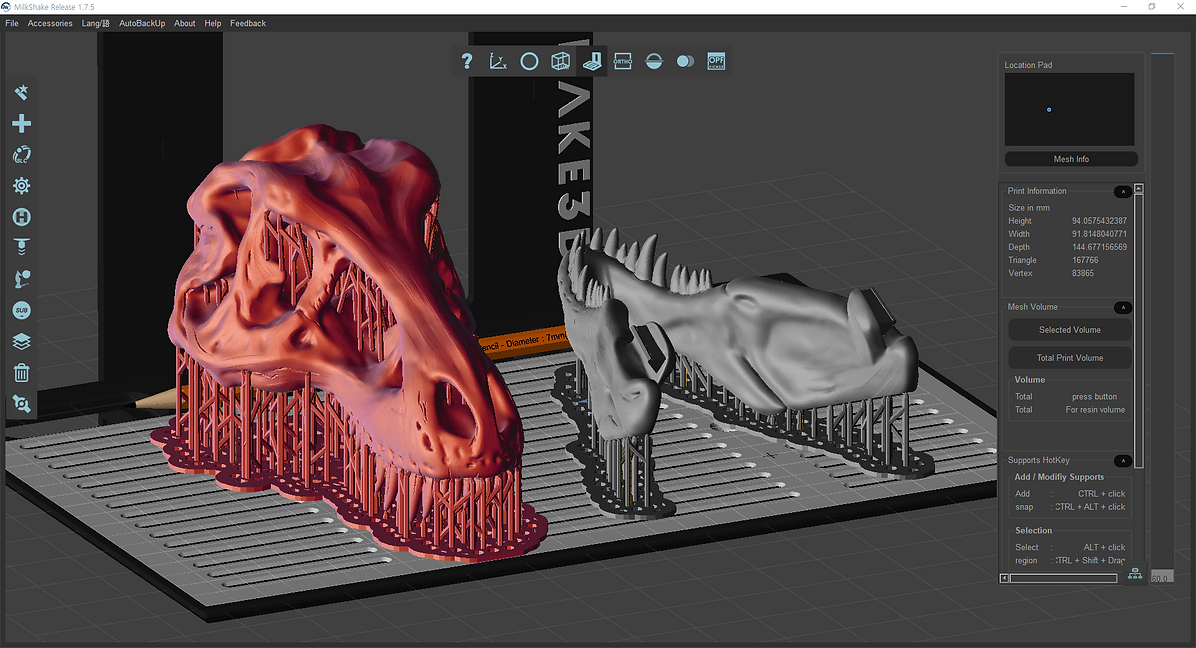Image resolution: width=1196 pixels, height=648 pixels.
Task: Switch to ORTHO orthographic view
Action: [622, 61]
